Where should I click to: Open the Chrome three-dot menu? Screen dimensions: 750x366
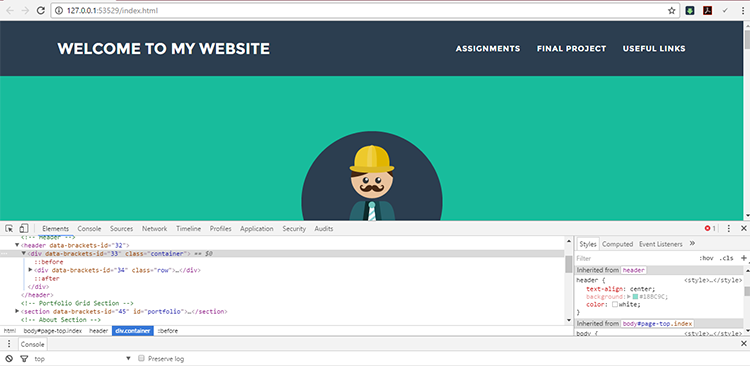pos(742,11)
